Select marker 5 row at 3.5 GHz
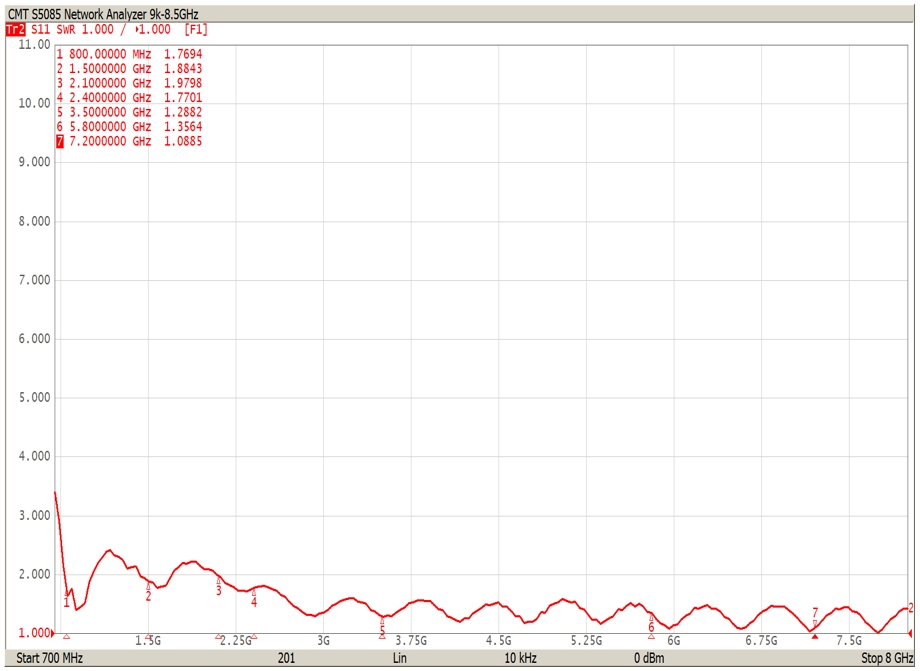 [x=130, y=113]
